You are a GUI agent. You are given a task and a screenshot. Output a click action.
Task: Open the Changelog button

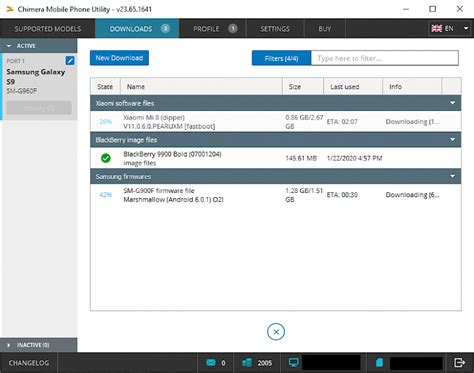click(x=29, y=363)
